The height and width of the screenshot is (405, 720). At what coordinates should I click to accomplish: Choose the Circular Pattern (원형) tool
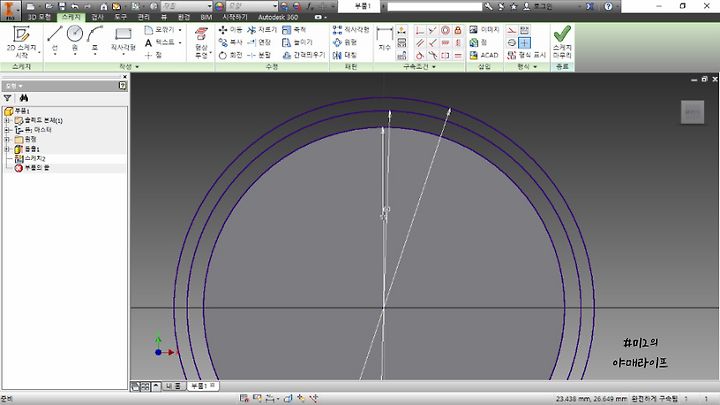pyautogui.click(x=345, y=42)
